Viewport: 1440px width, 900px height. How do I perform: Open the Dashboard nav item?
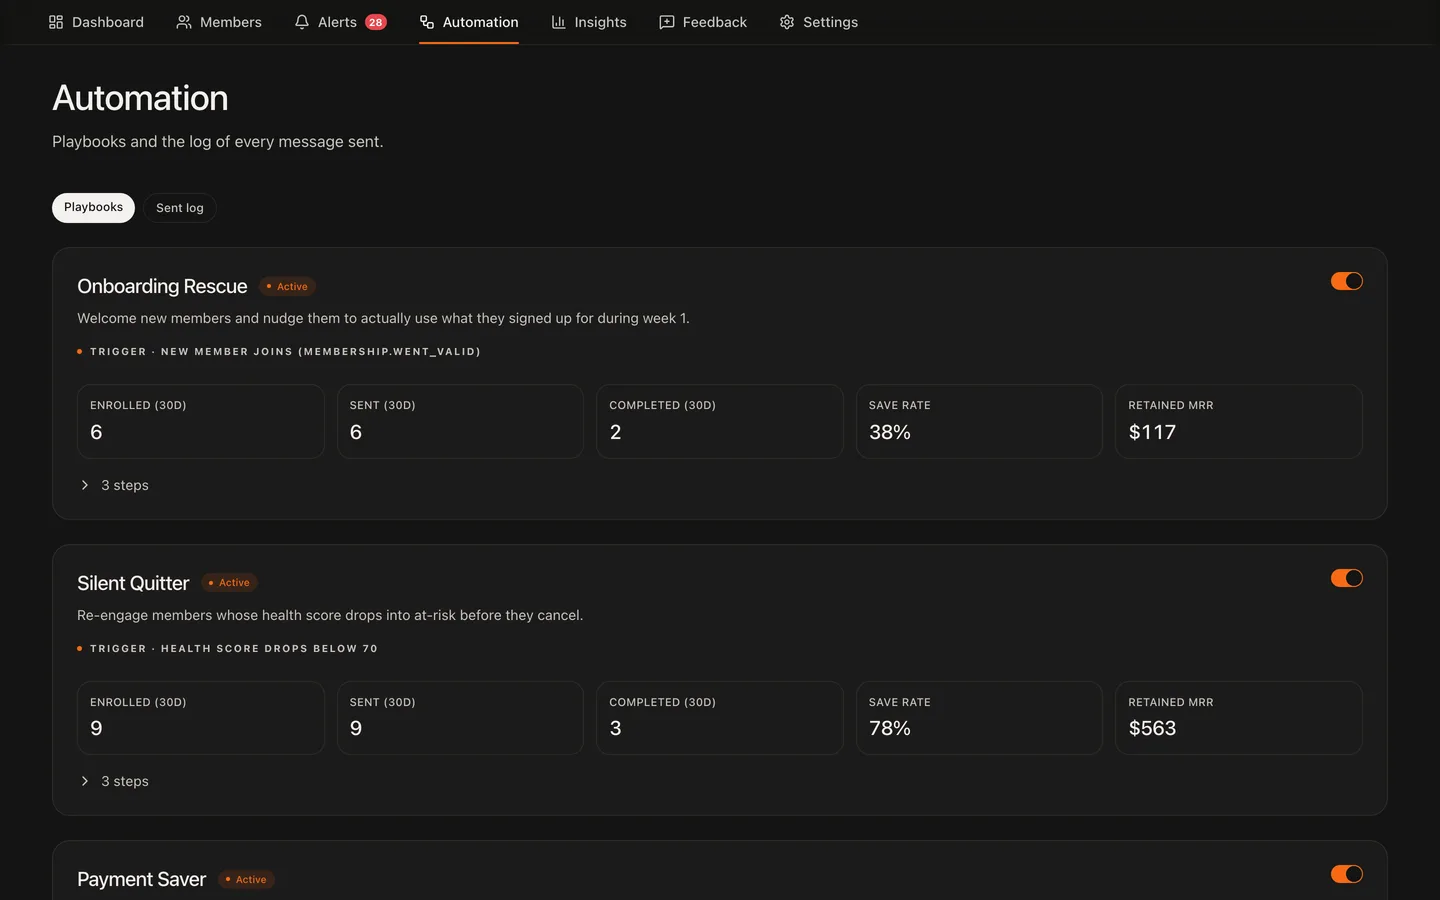[96, 22]
